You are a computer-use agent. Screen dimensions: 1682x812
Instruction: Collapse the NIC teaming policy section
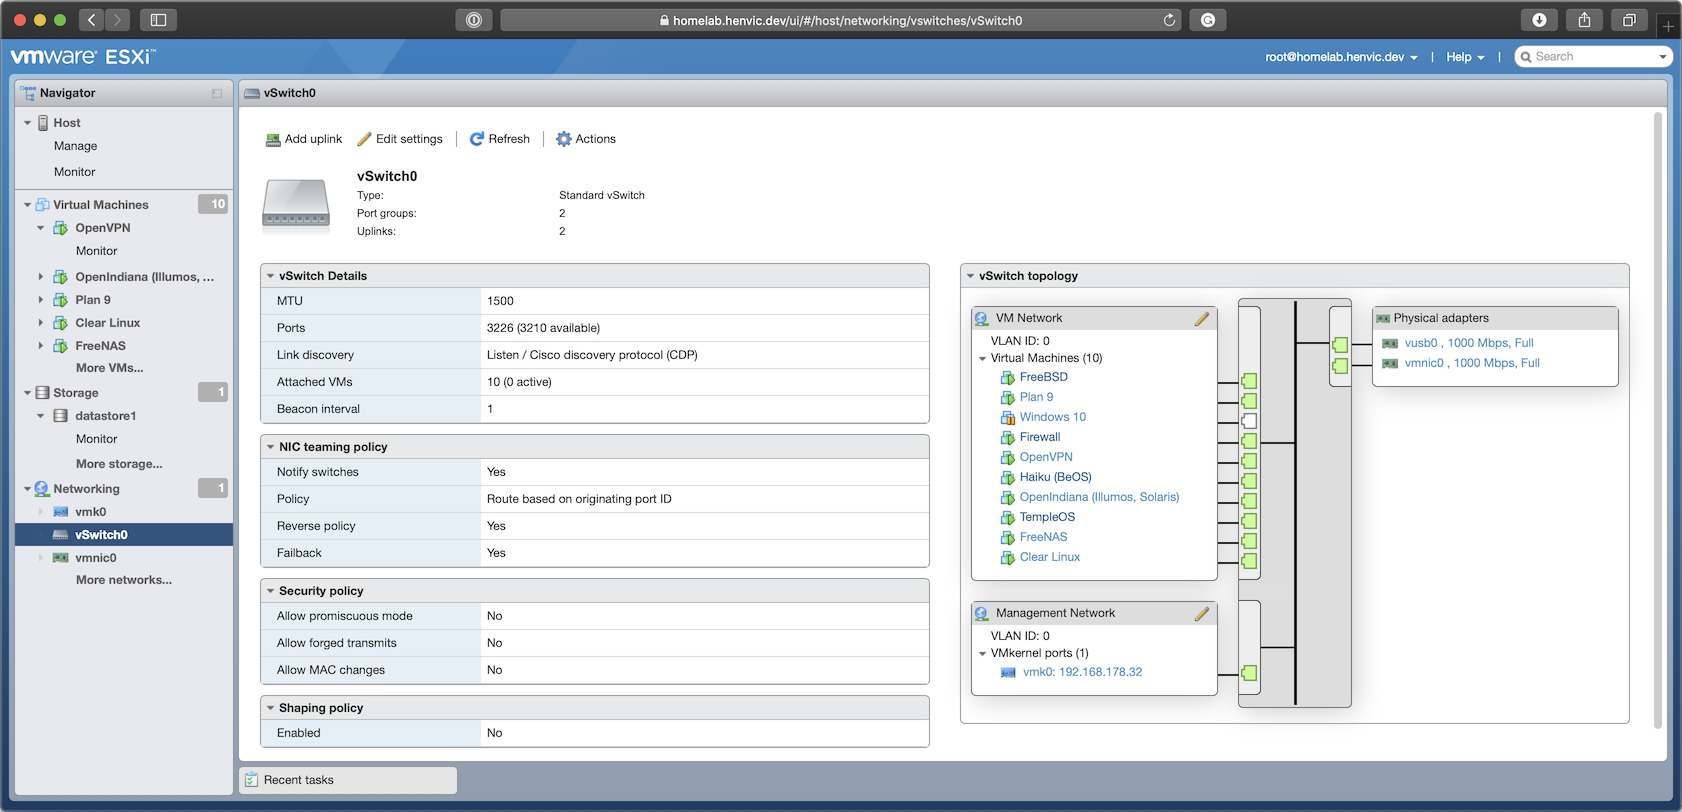click(x=270, y=447)
